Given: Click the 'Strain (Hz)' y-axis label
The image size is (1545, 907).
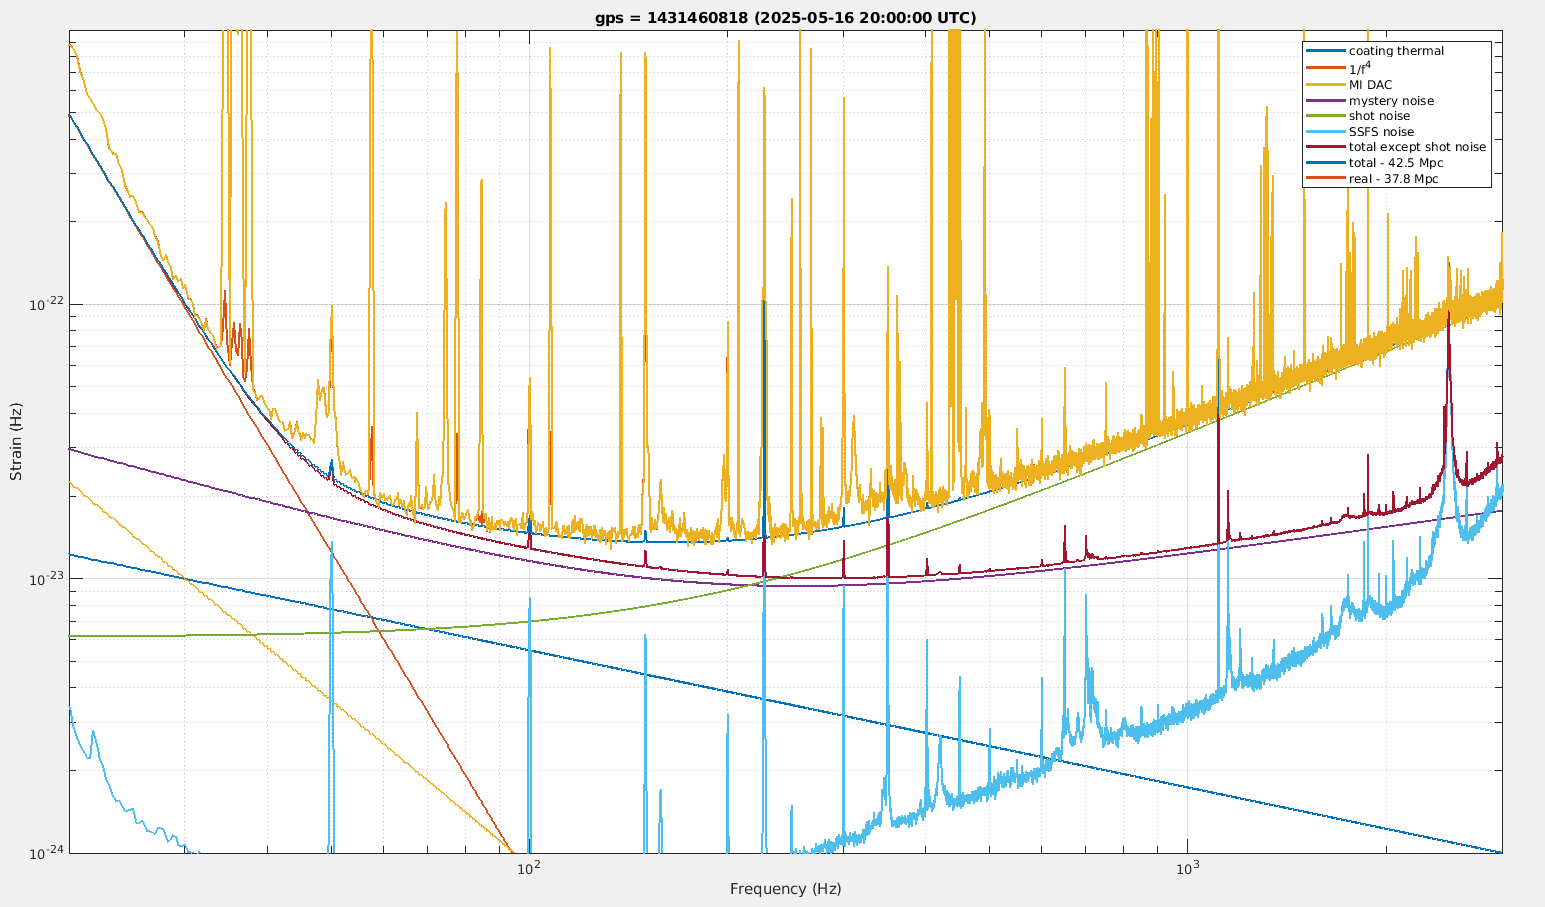Looking at the screenshot, I should [x=16, y=441].
